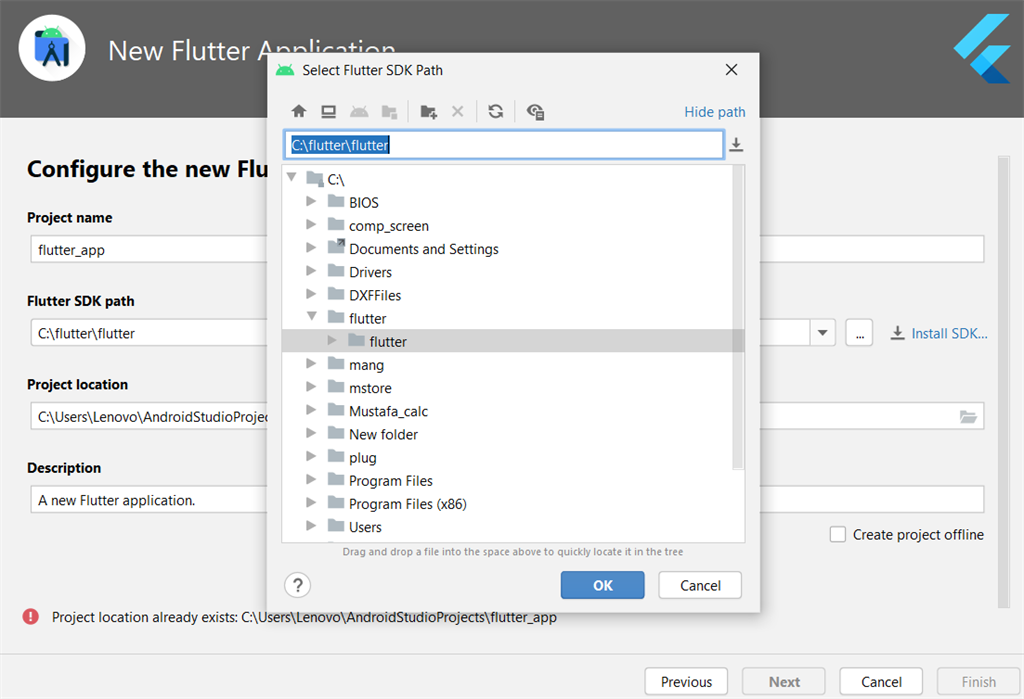Expand the mang folder arrow
The width and height of the screenshot is (1024, 699).
tap(311, 363)
